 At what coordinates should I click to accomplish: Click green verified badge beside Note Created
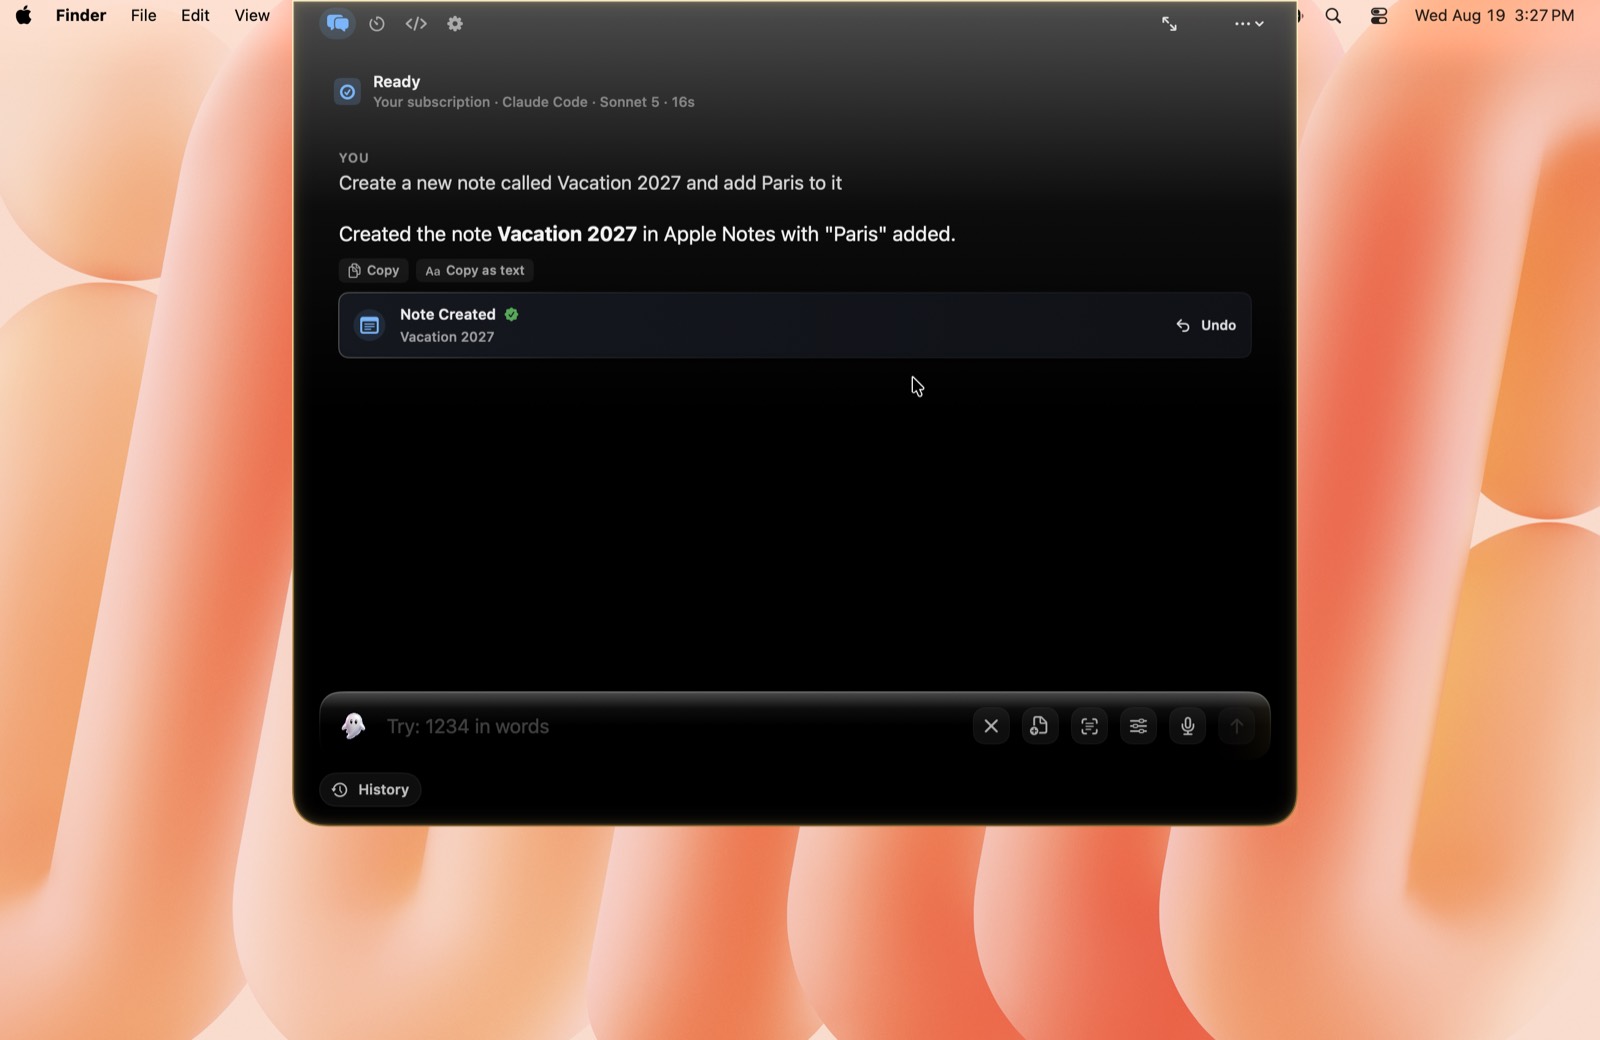pos(512,314)
